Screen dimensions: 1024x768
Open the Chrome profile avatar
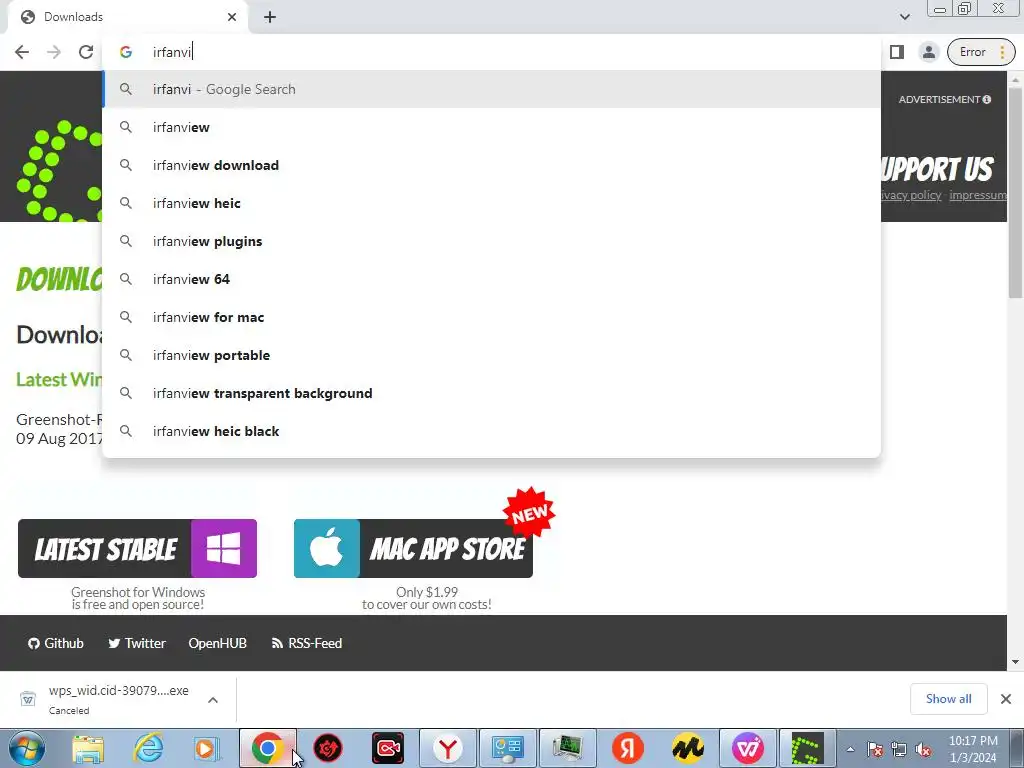point(928,52)
